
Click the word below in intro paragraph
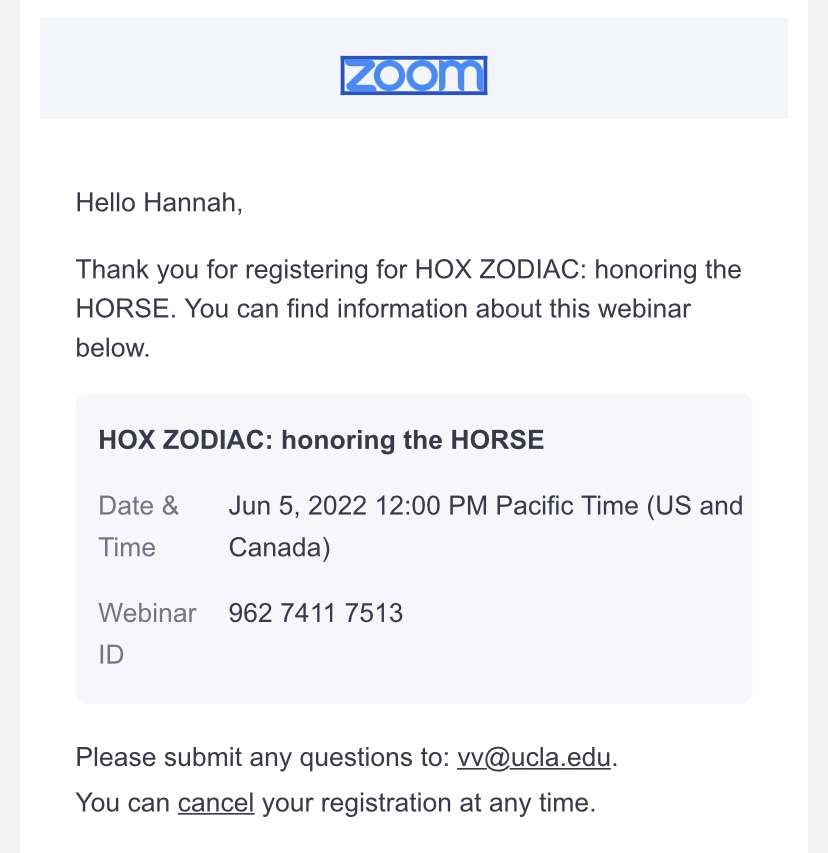(x=112, y=348)
